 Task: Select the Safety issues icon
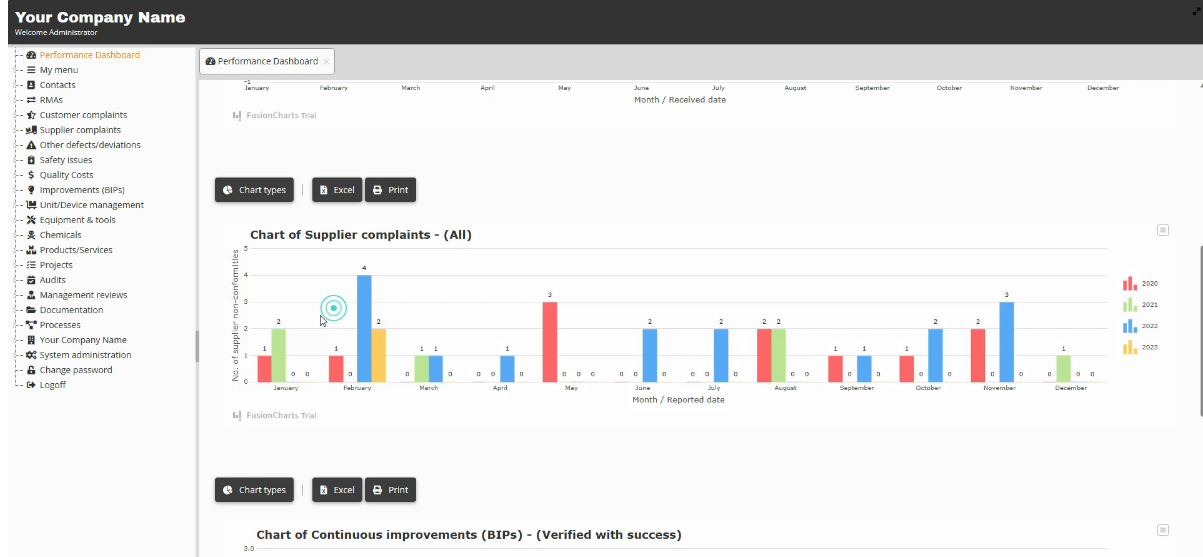pyautogui.click(x=31, y=160)
